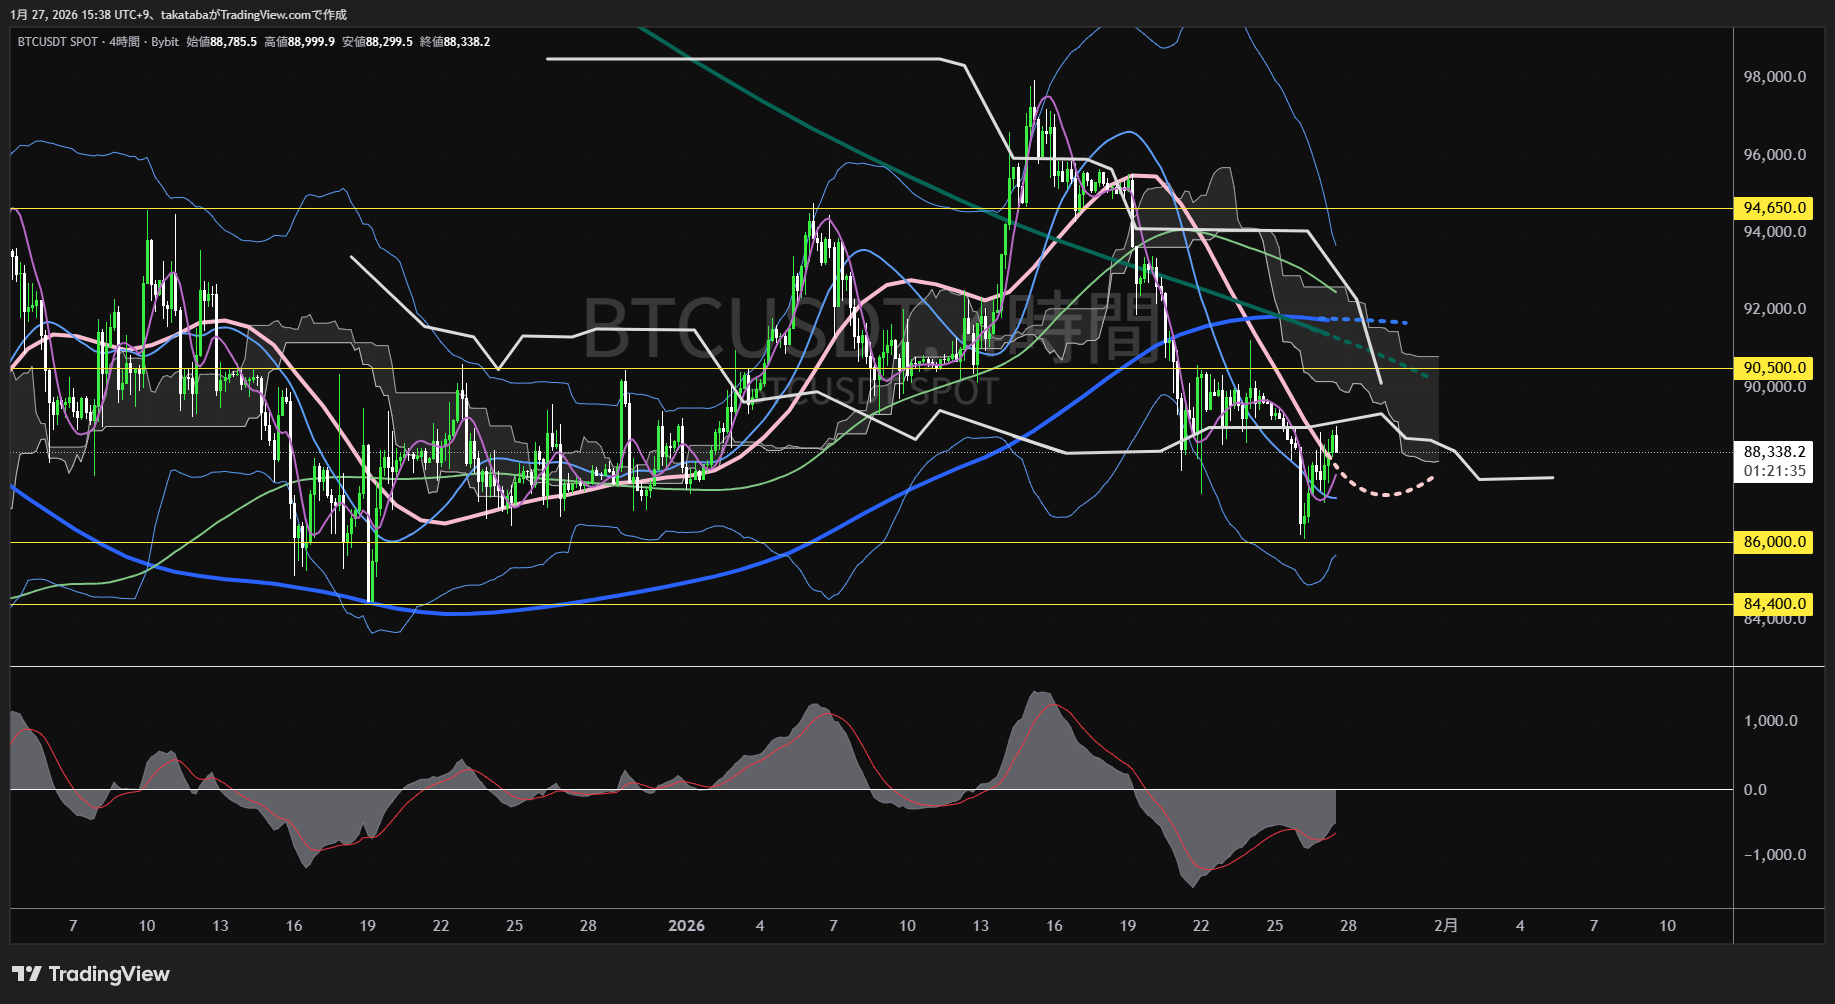Click the chart creation timestamp header text

179,15
